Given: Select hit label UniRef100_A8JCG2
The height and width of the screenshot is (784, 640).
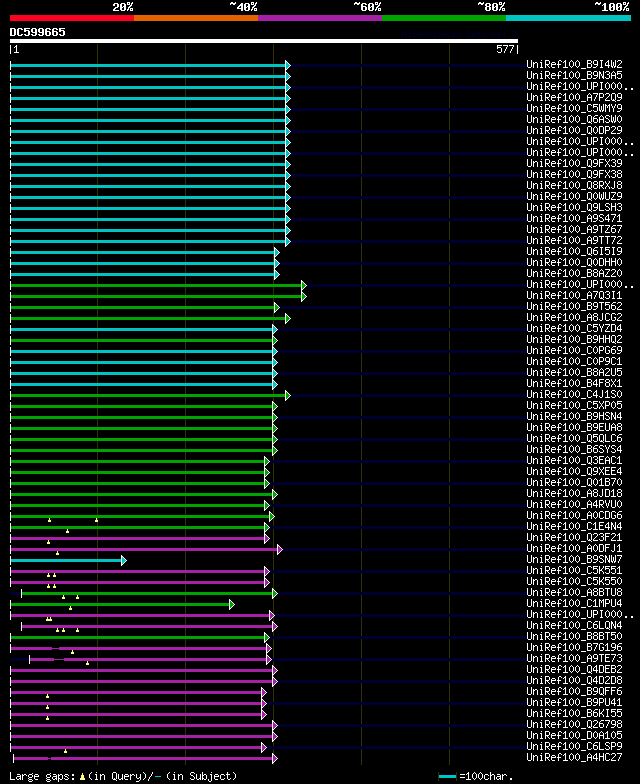Looking at the screenshot, I should coord(574,318).
